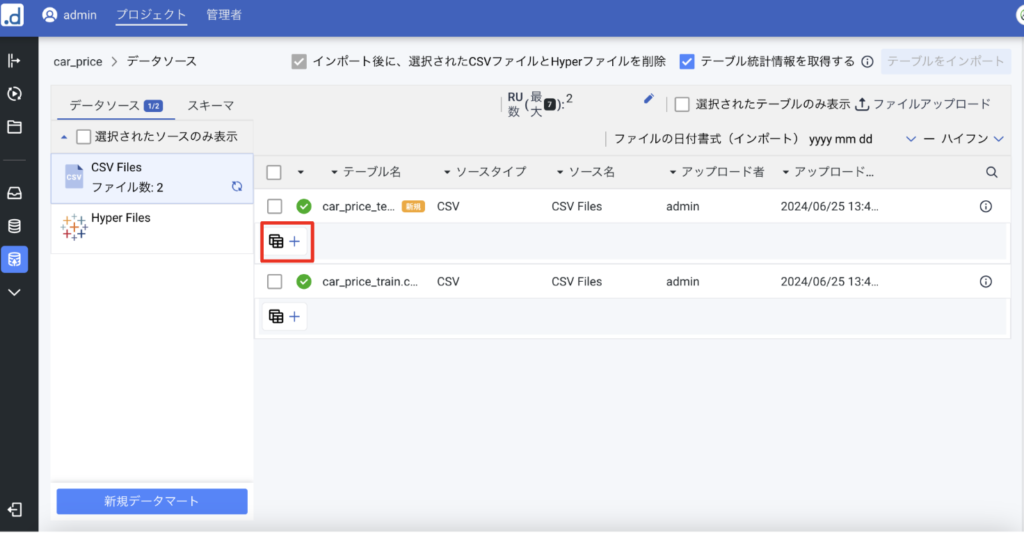
Task: Select the highlighted data source icon in the sidebar
Action: (x=14, y=259)
